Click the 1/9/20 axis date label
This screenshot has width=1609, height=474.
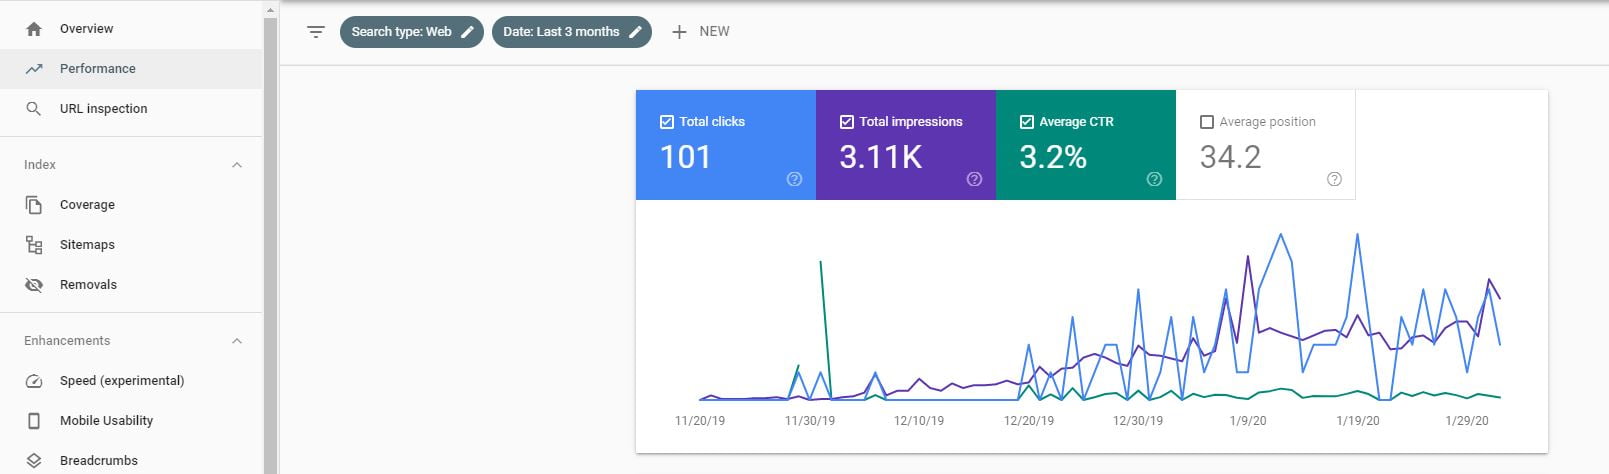tap(1248, 421)
